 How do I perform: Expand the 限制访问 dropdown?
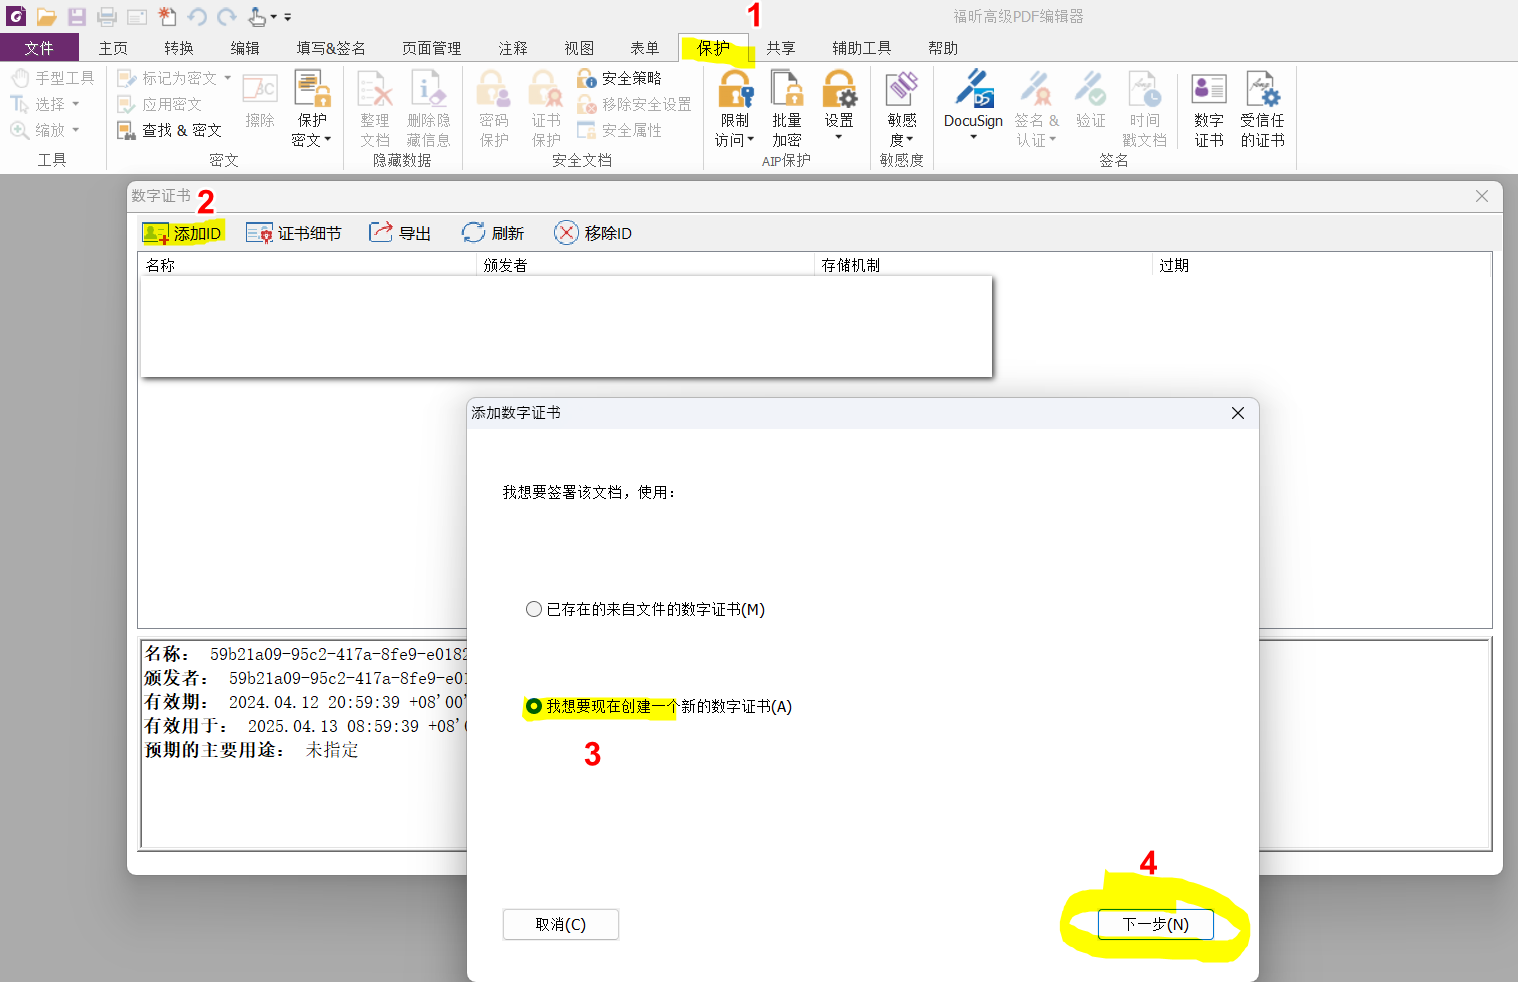[734, 141]
